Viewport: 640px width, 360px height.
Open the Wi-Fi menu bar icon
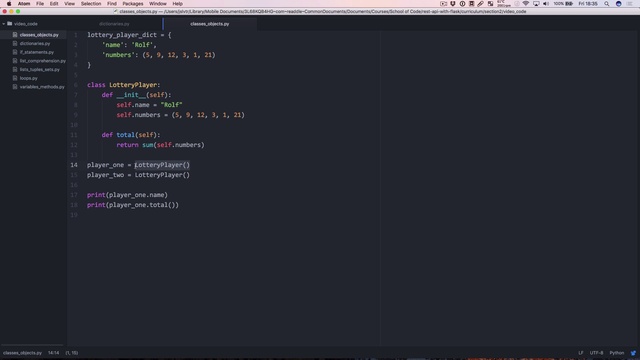coord(526,4)
